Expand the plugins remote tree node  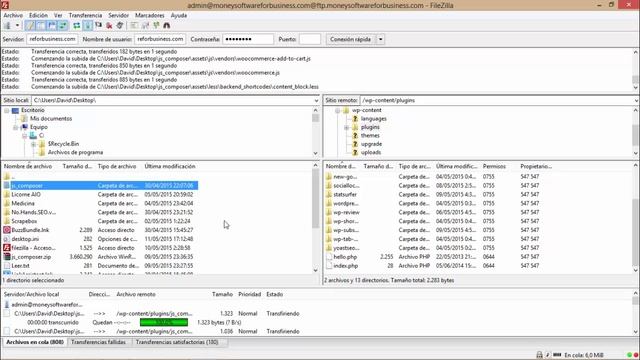[347, 127]
